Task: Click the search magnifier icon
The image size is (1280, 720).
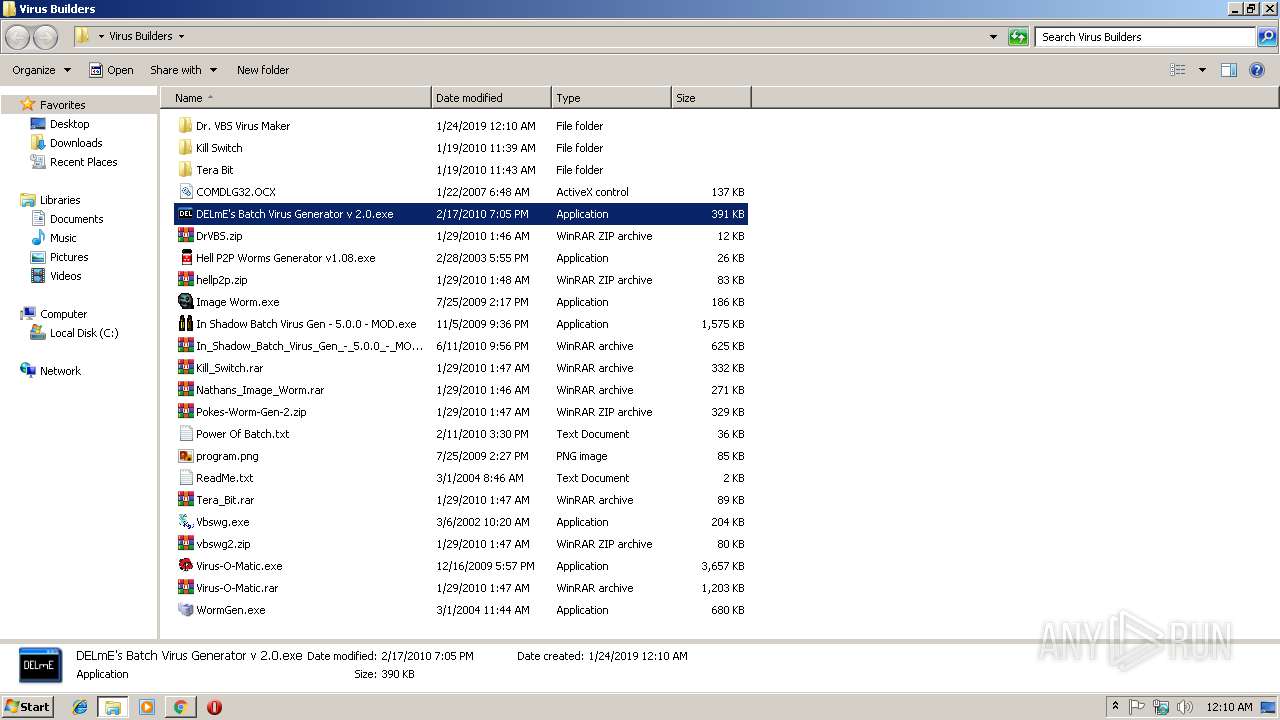Action: (1267, 37)
